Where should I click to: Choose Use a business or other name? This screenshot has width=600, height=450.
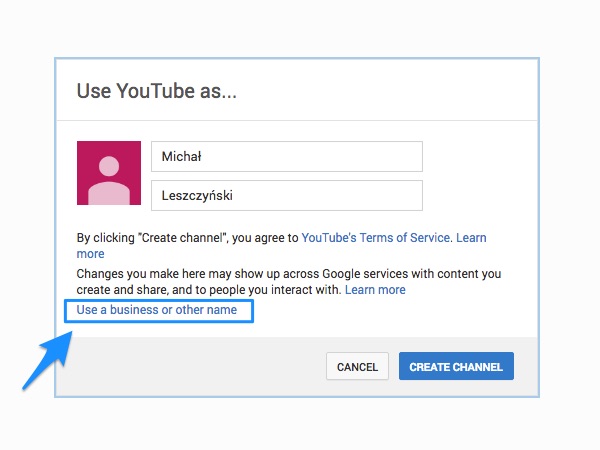click(157, 310)
